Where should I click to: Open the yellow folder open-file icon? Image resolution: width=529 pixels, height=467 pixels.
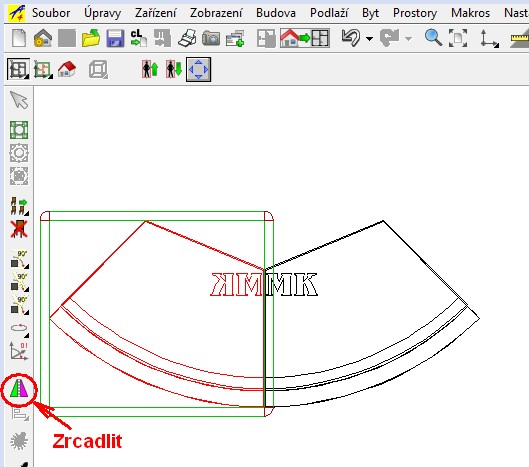pos(91,38)
